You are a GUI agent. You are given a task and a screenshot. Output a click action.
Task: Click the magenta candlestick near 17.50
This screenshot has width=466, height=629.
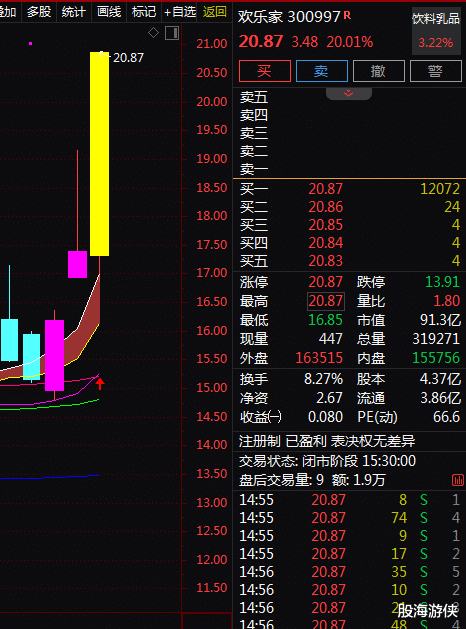click(77, 264)
